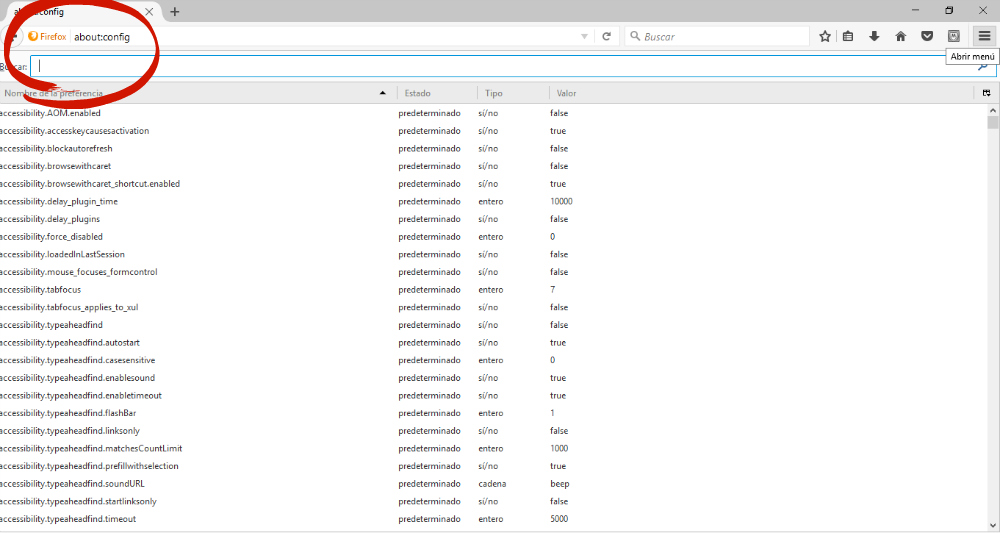The width and height of the screenshot is (1000, 533).
Task: Click the vertical scrollbar of the preference list
Action: coord(992,300)
